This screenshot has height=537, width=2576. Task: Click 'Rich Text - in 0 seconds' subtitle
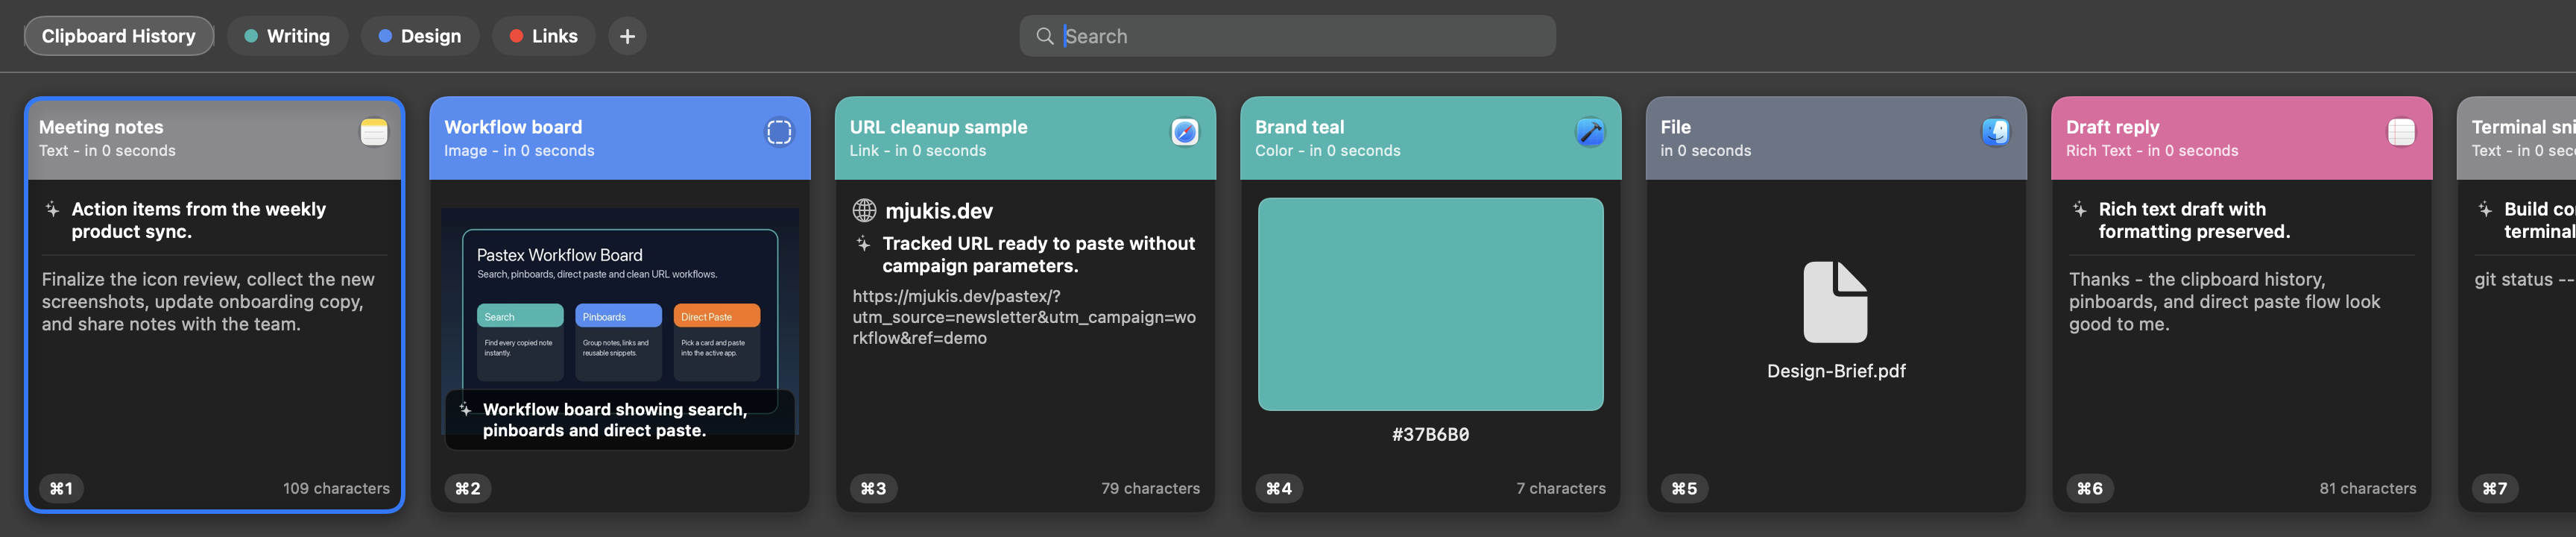point(2152,151)
